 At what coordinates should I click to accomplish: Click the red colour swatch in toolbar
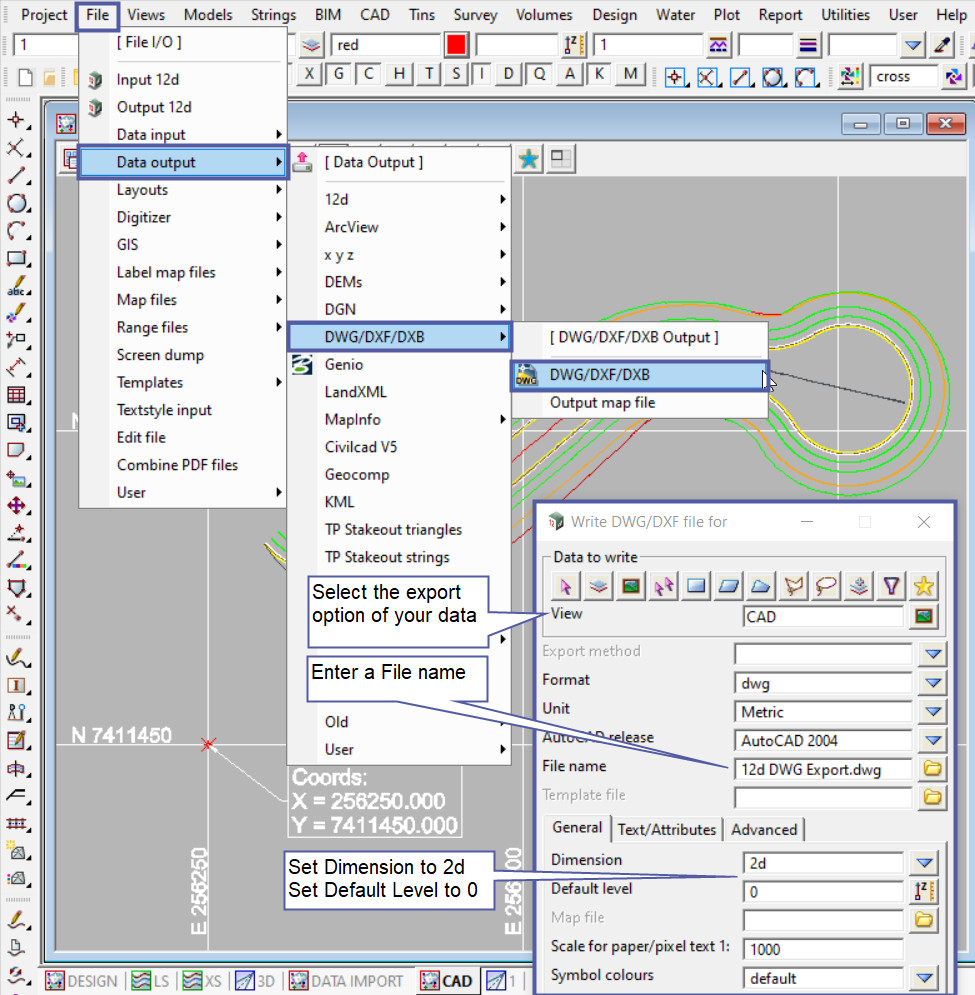coord(456,45)
